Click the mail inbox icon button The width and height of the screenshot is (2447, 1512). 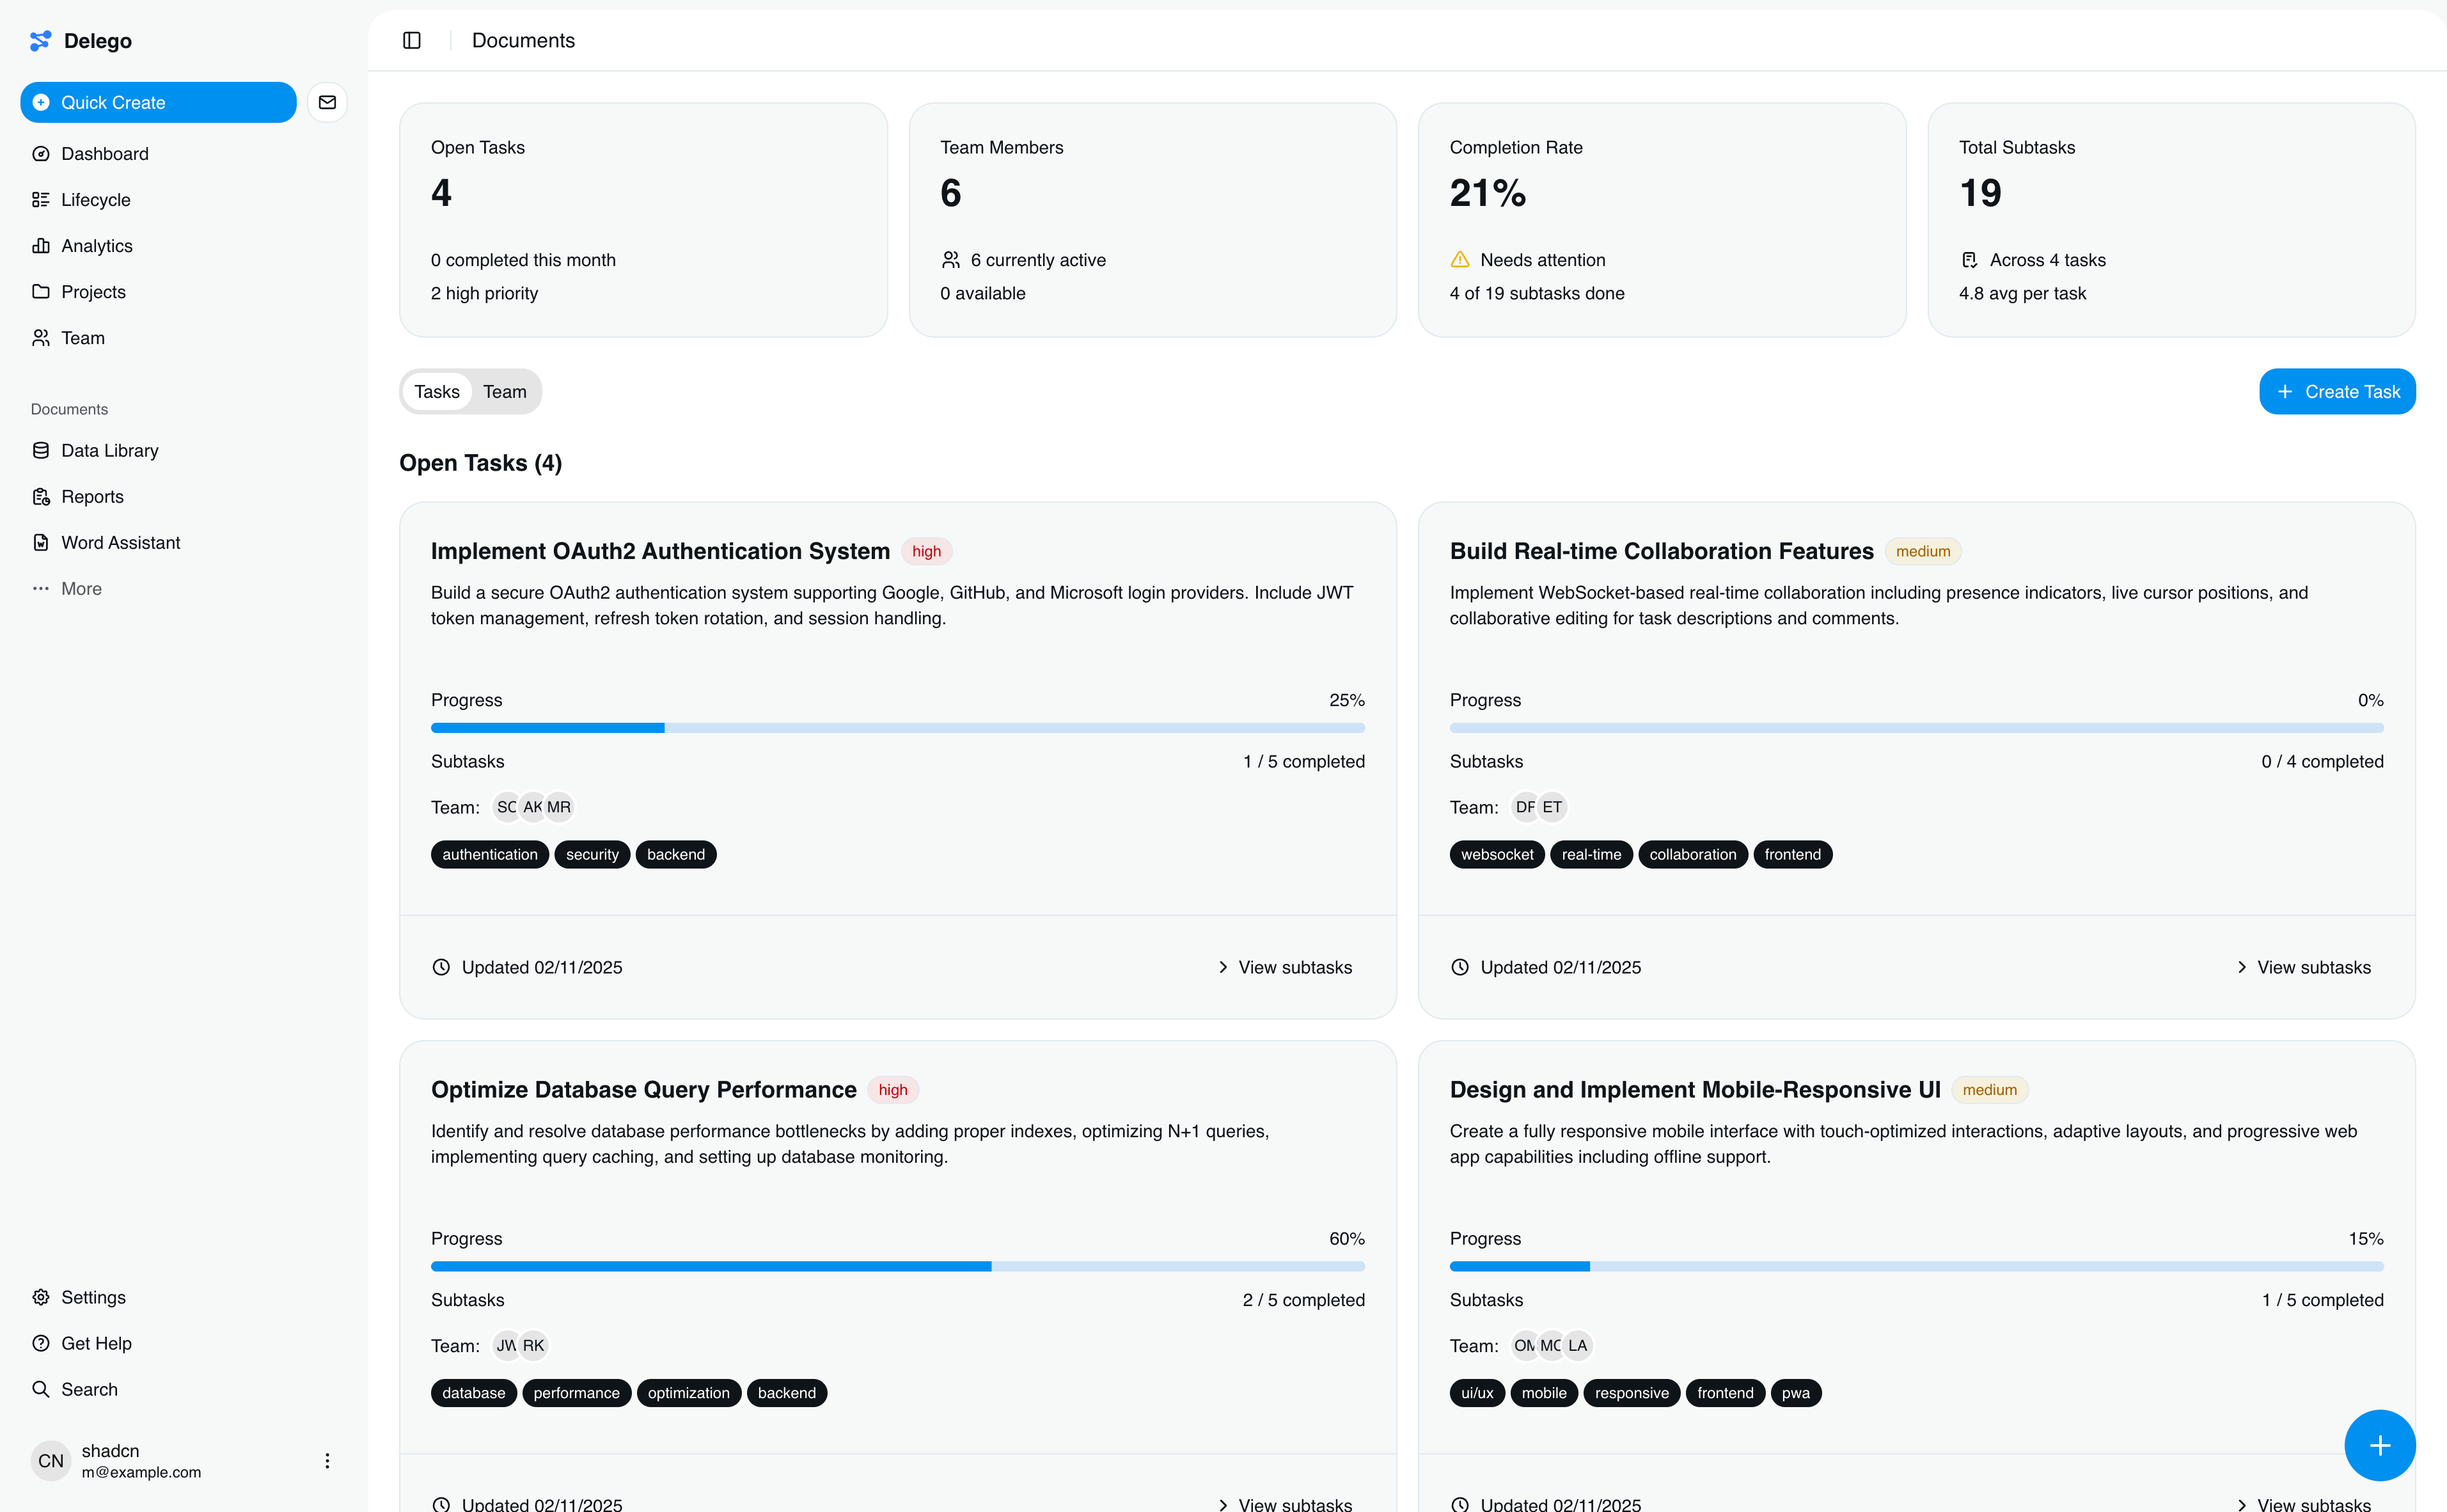327,102
